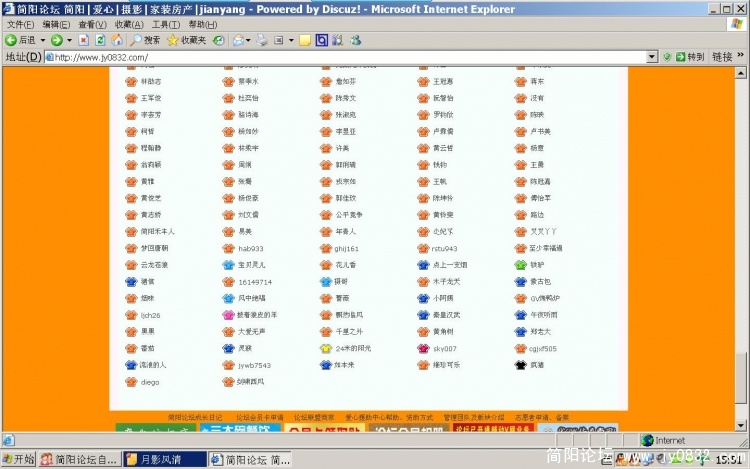Click the 开始 Start button

pos(19,459)
